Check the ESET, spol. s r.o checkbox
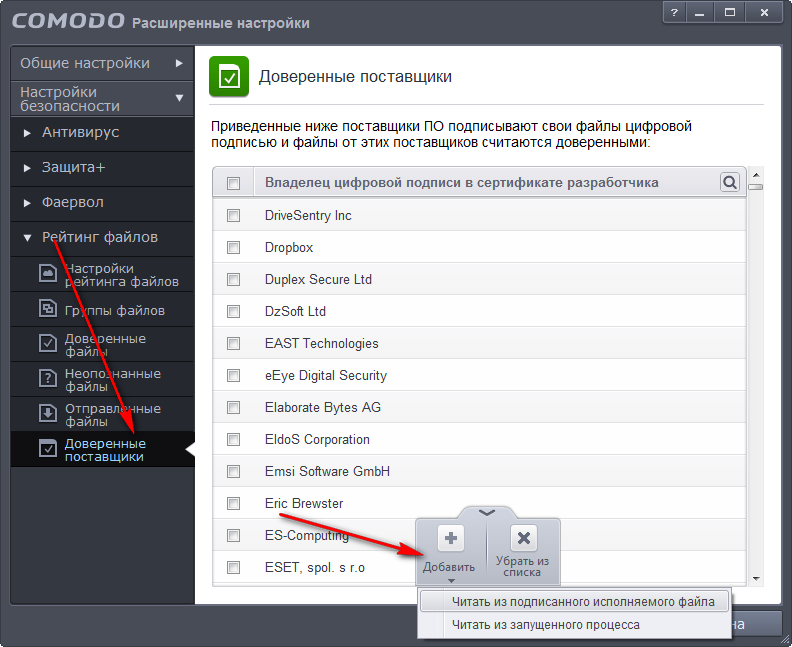The width and height of the screenshot is (792, 647). tap(233, 568)
